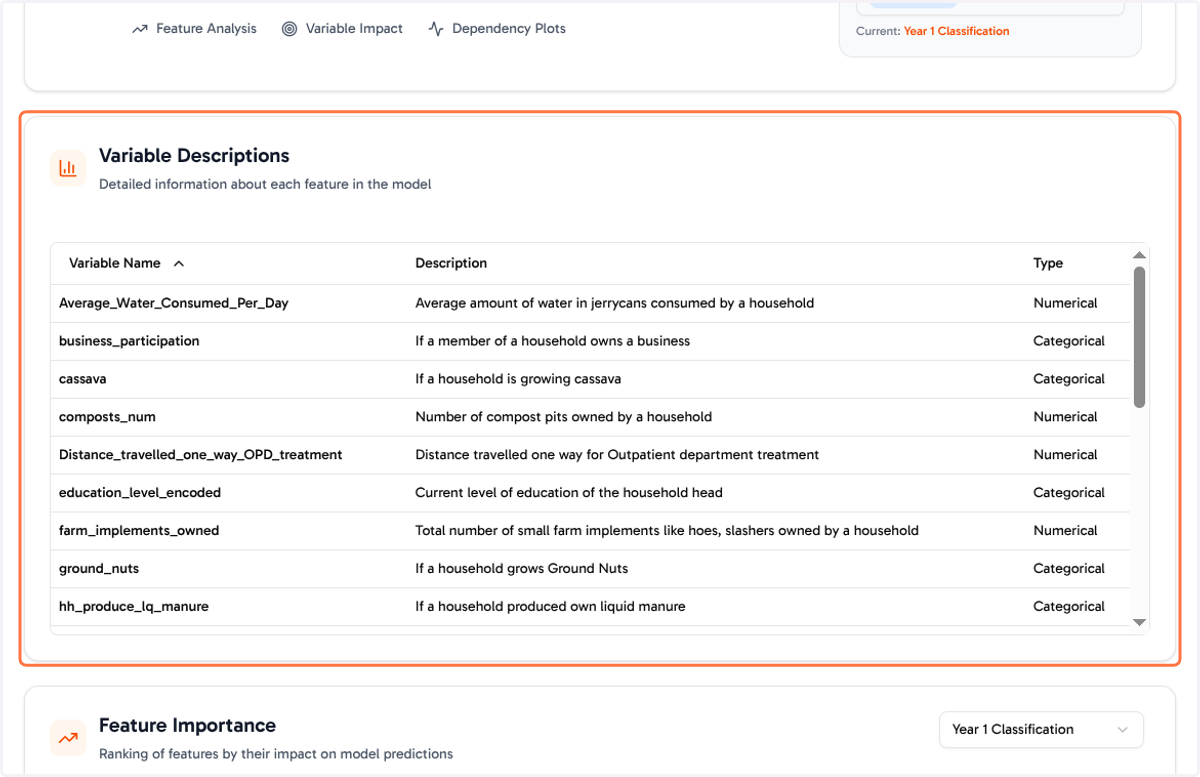This screenshot has width=1200, height=777.
Task: Click description 'If a household is growing cassava'
Action: pyautogui.click(x=518, y=379)
